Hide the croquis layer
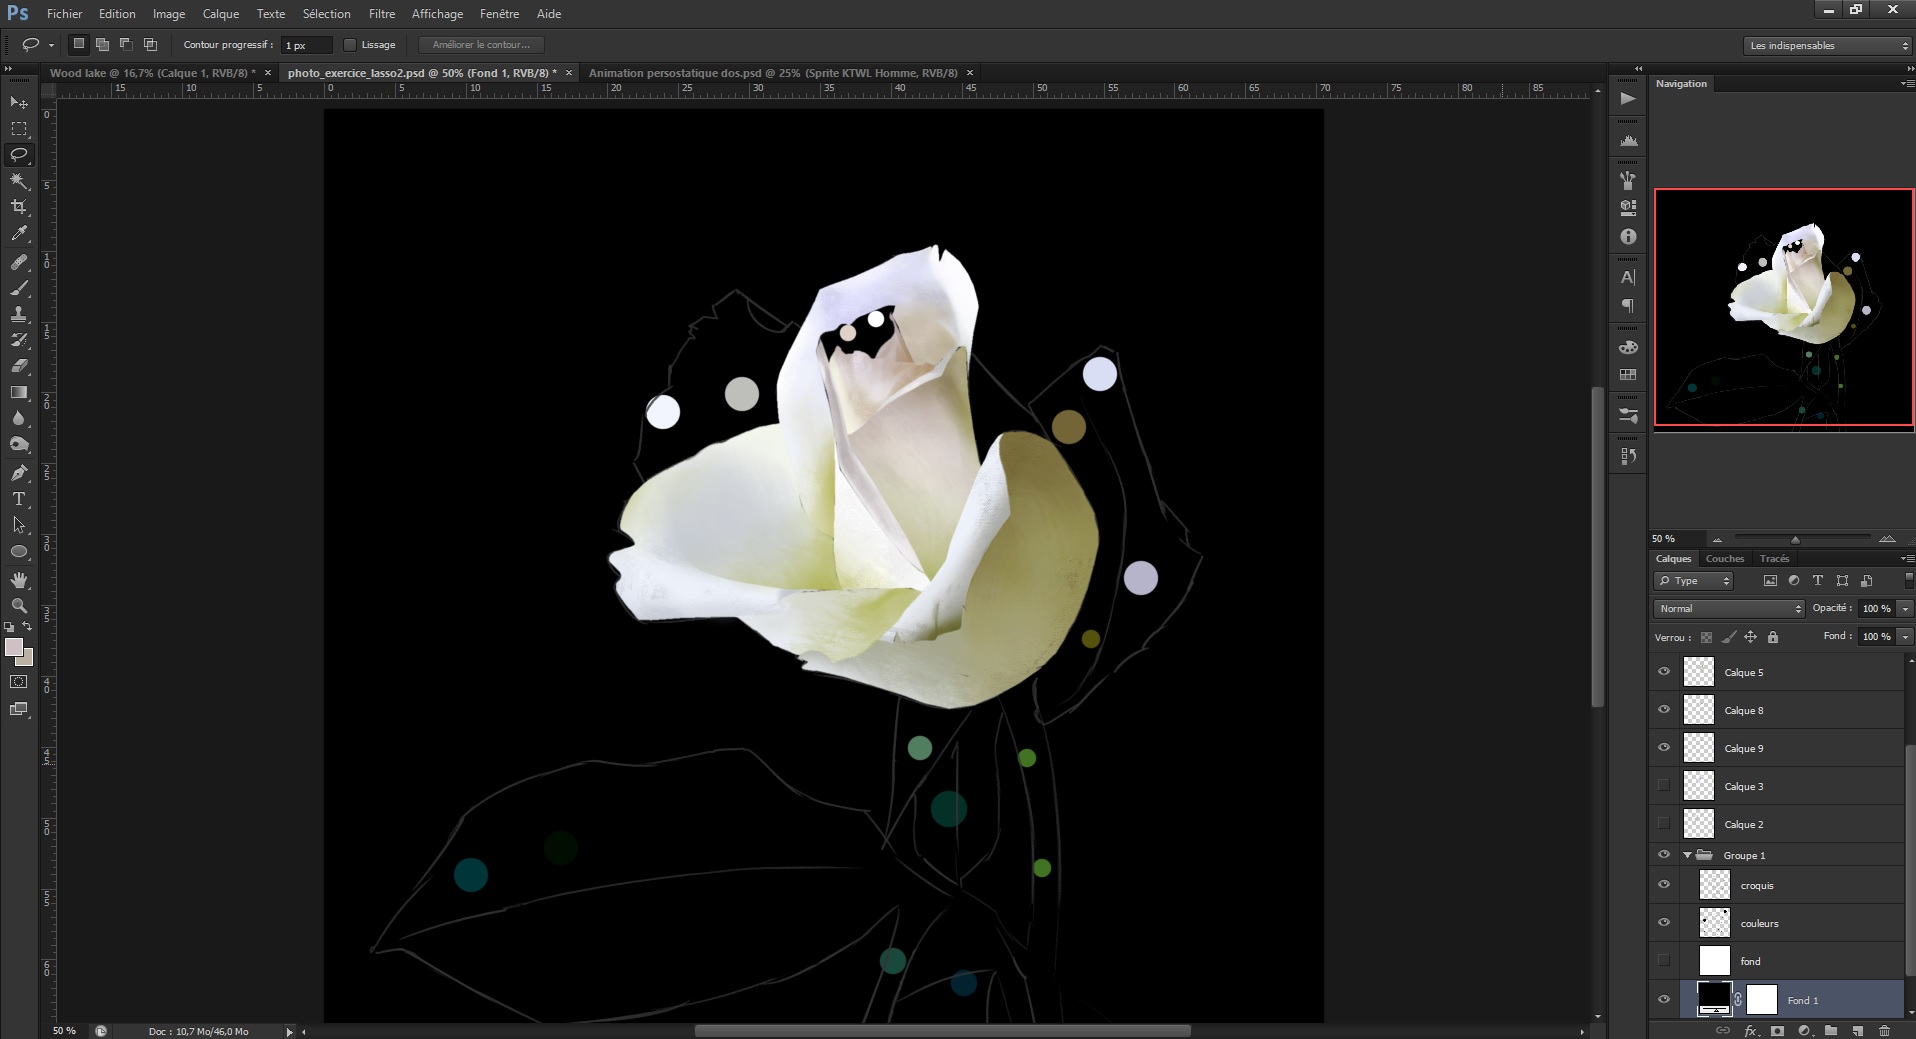This screenshot has height=1039, width=1916. [x=1663, y=885]
